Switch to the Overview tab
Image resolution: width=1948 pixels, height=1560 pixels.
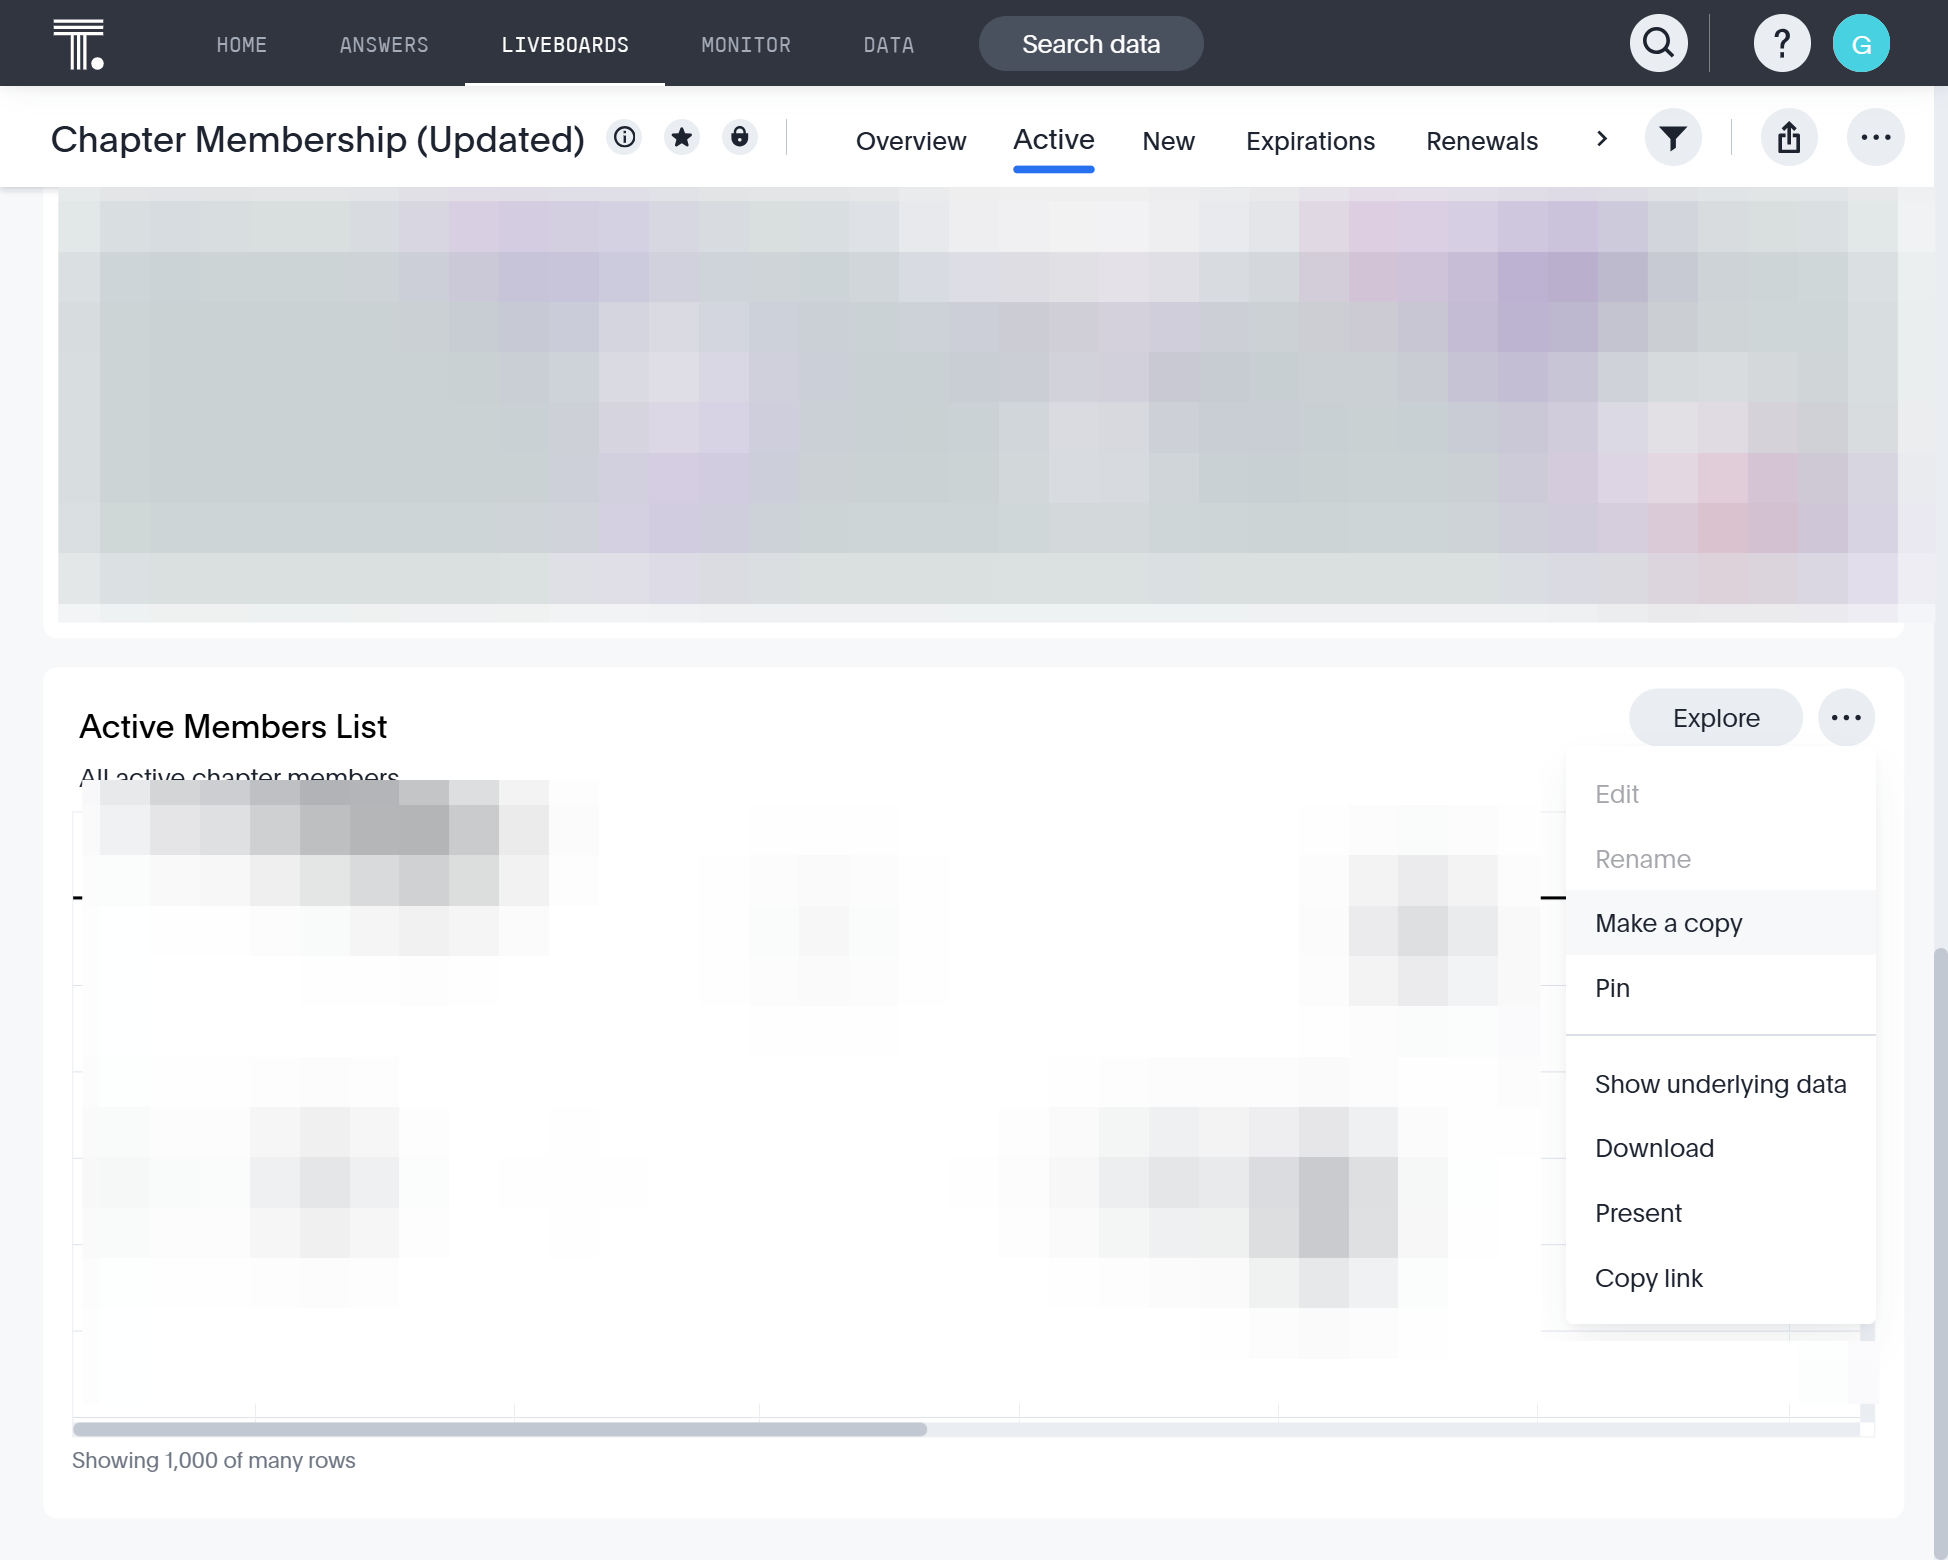[911, 141]
